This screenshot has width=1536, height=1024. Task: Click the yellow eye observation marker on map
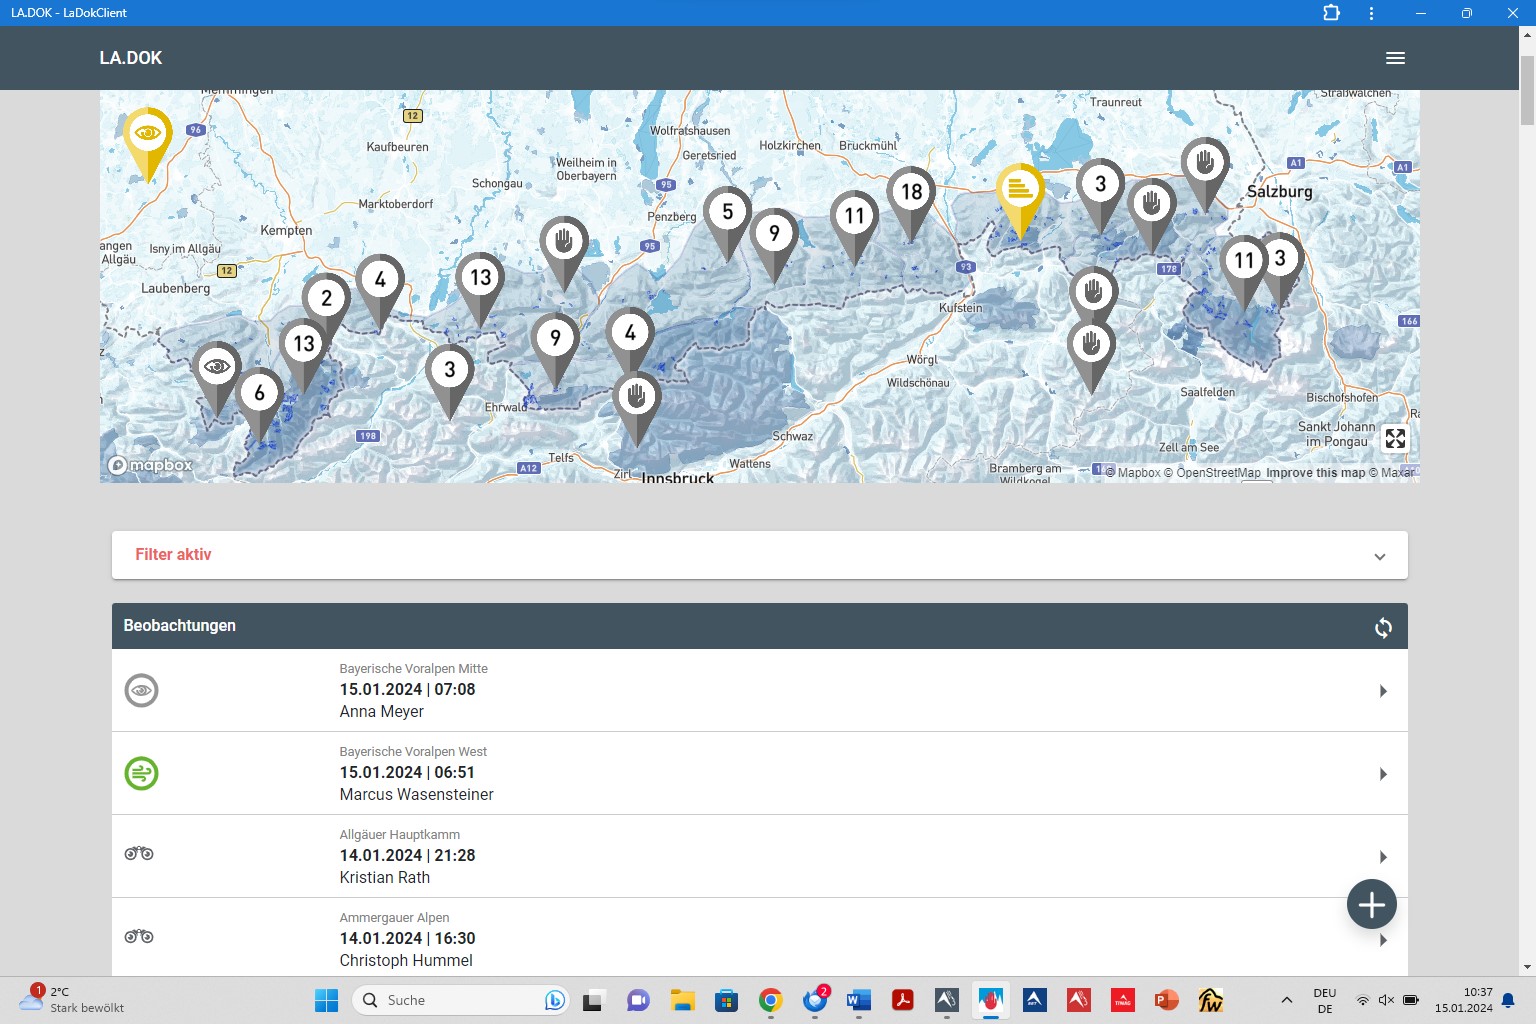[x=148, y=135]
